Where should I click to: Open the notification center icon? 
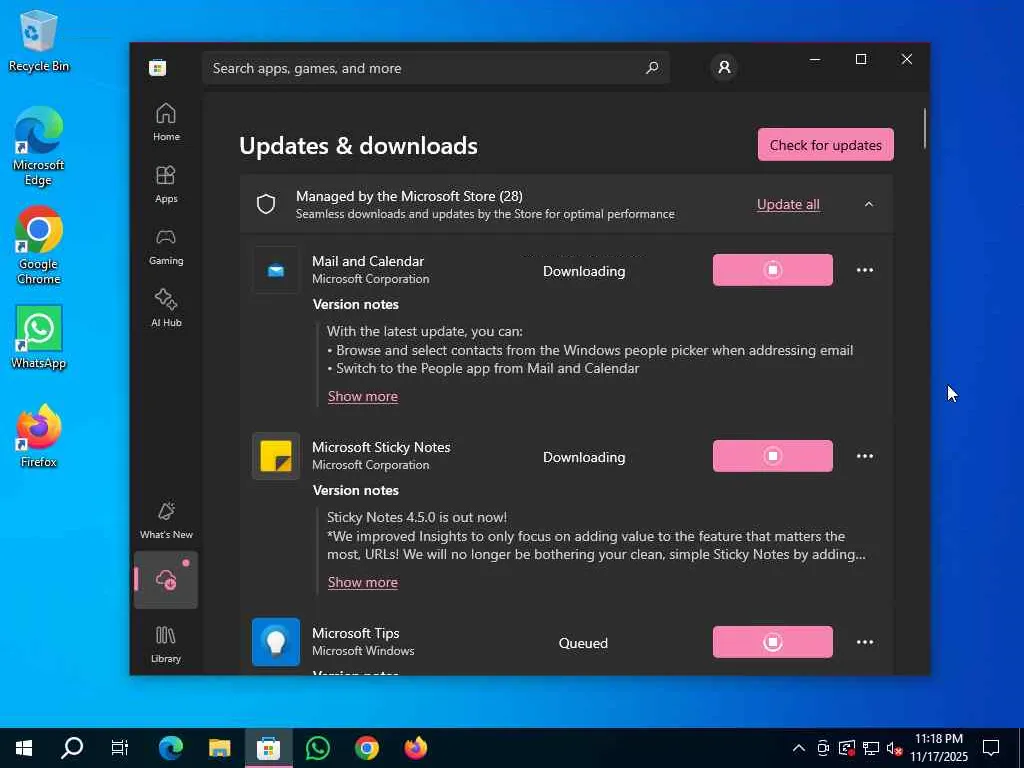991,748
